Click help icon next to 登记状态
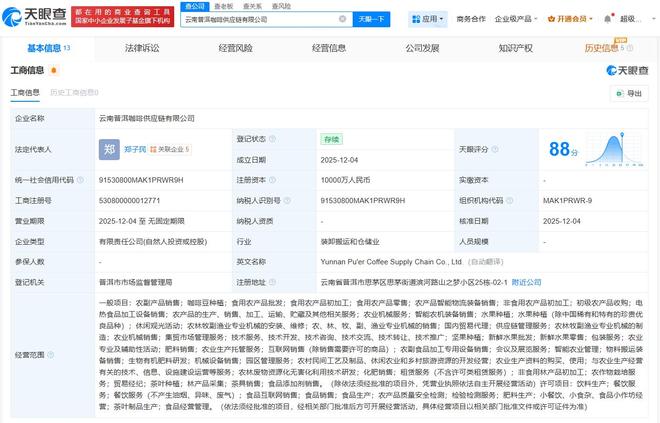Screen dimensions: 660x423 [272, 139]
